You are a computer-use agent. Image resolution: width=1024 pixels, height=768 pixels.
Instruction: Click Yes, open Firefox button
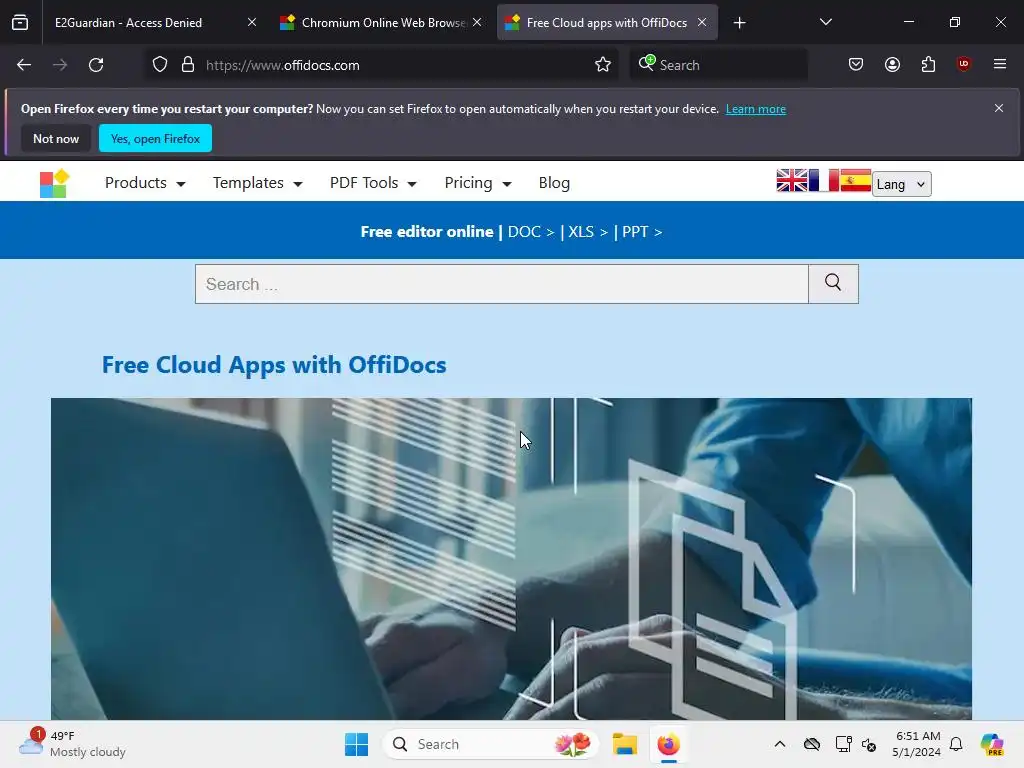(x=155, y=138)
